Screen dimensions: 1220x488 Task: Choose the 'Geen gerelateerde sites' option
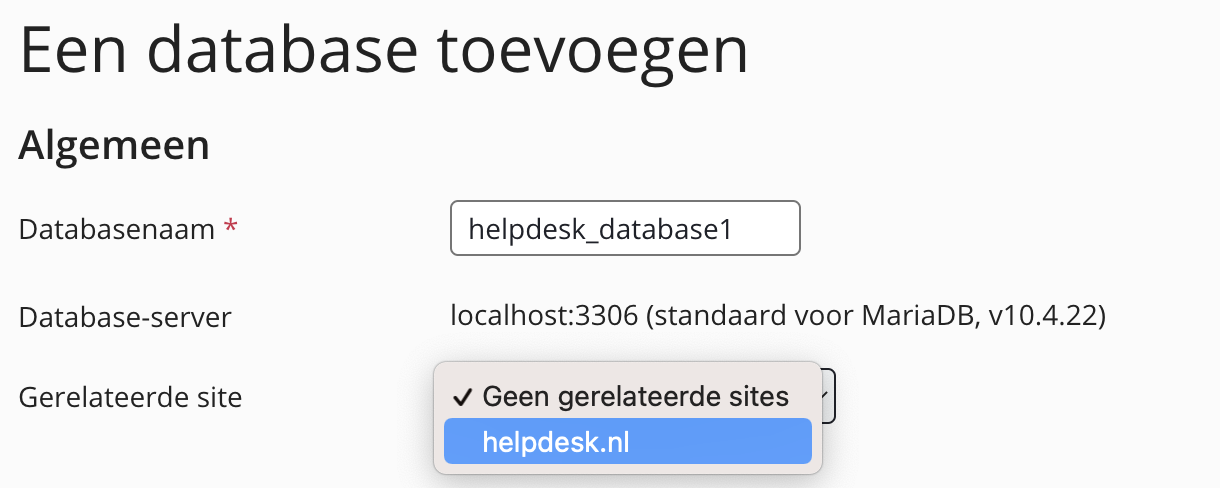[635, 396]
